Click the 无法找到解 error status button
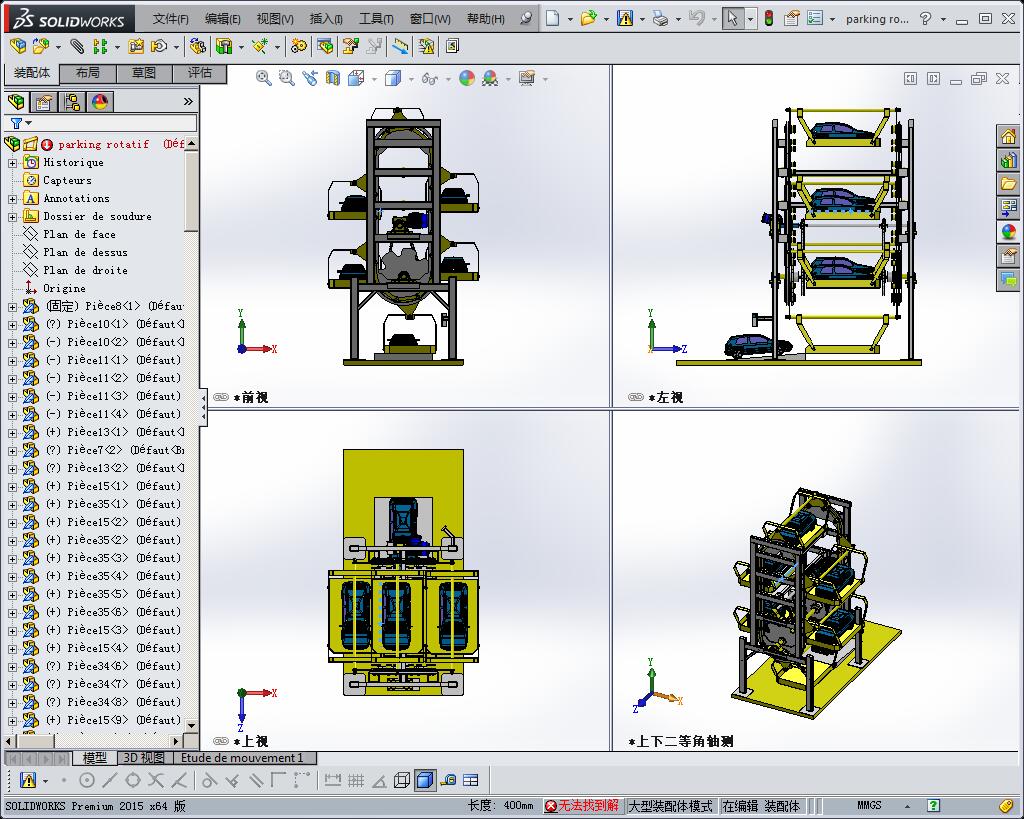 (583, 806)
